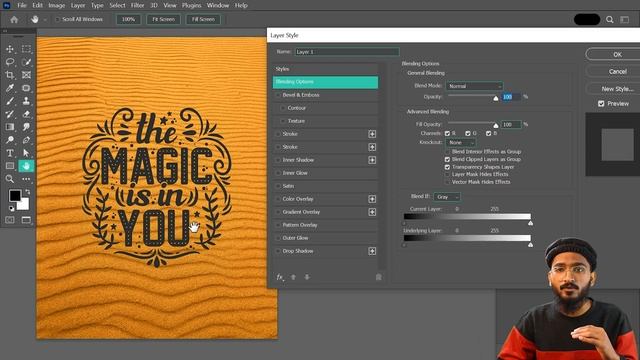Select the Eraser tool
The width and height of the screenshot is (640, 360).
26,114
